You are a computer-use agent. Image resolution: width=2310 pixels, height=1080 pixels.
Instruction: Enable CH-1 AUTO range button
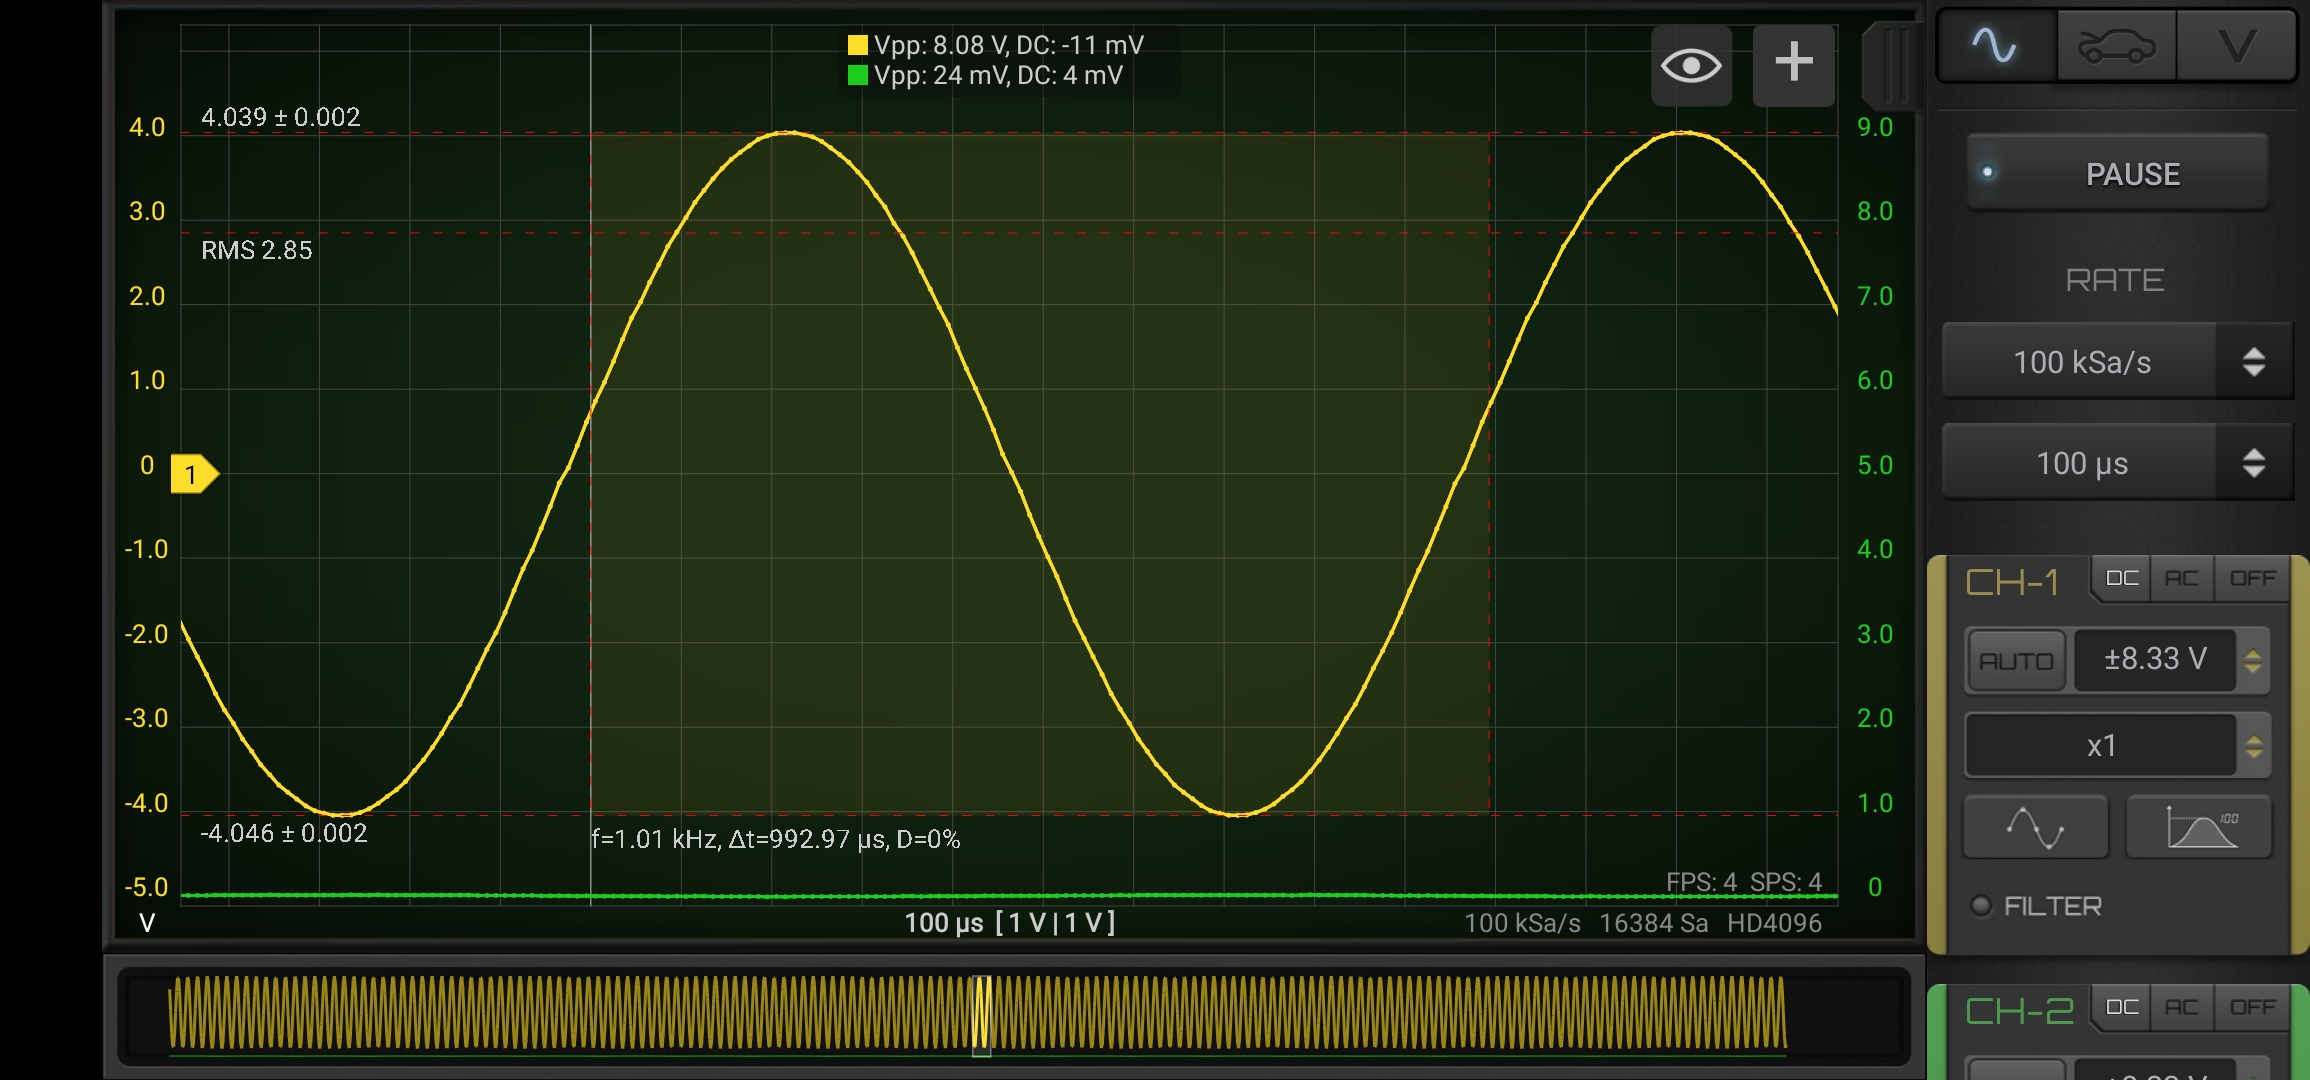[2016, 661]
